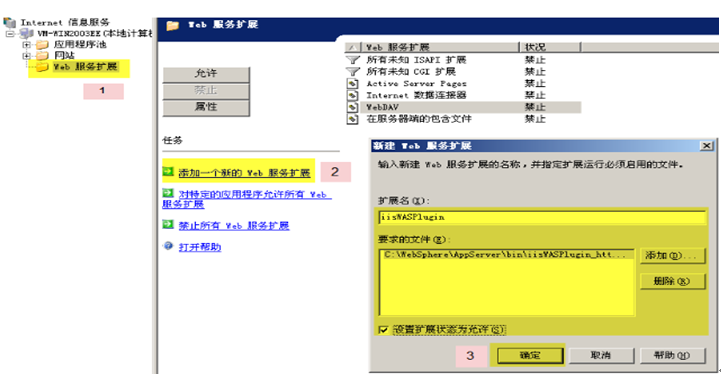This screenshot has width=721, height=377.
Task: Select Web 服务扩展 in the tree
Action: [86, 67]
